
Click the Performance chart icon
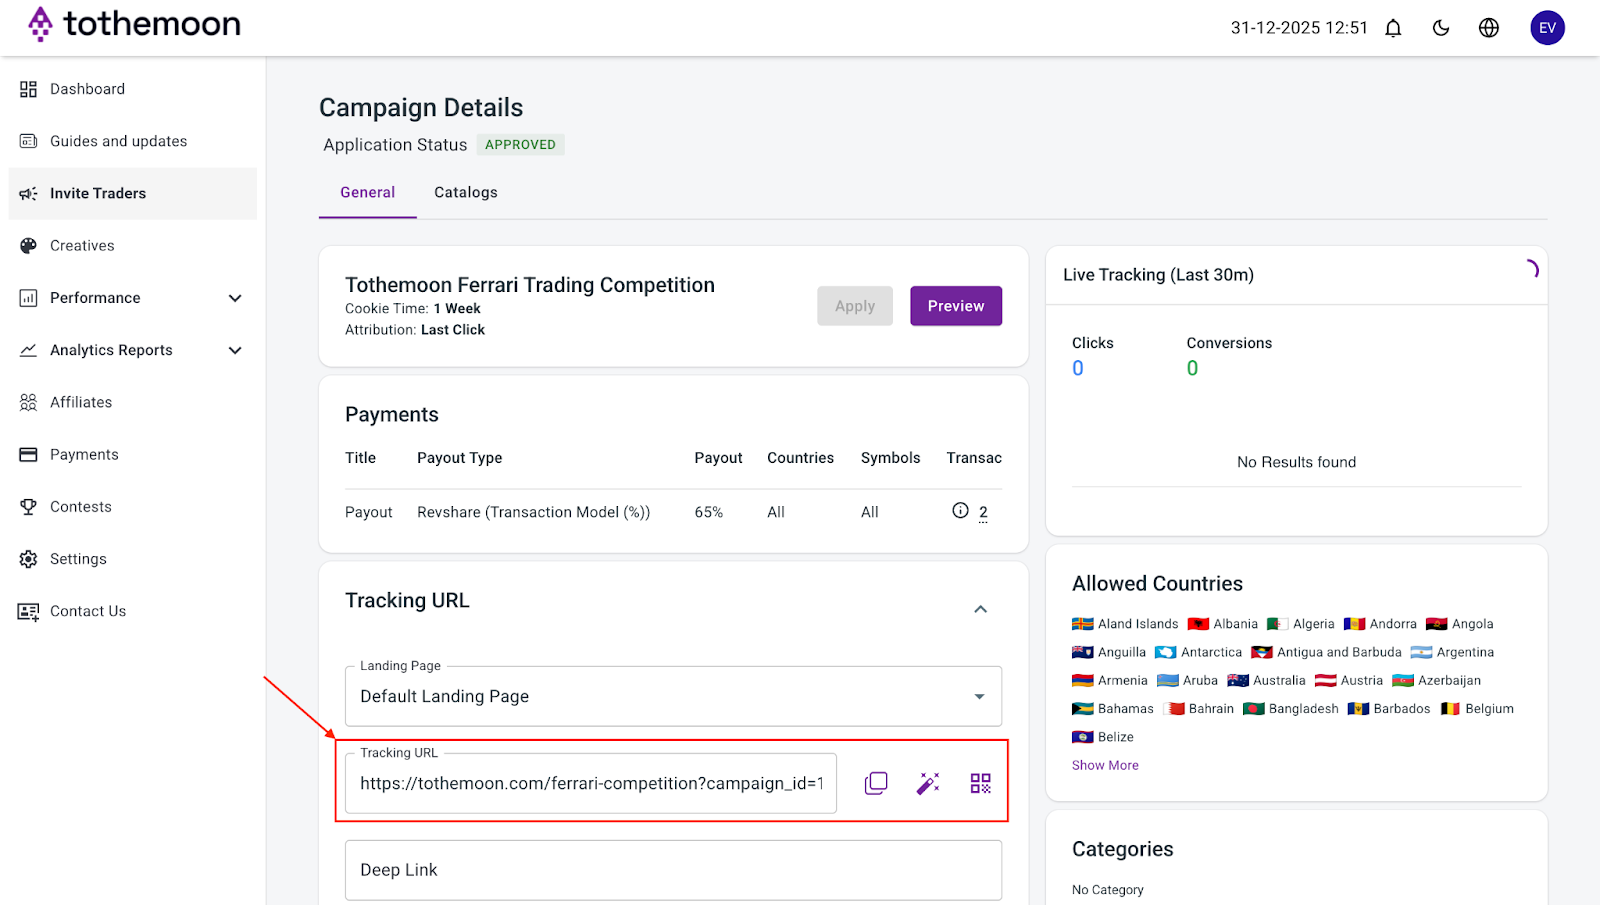pos(28,298)
